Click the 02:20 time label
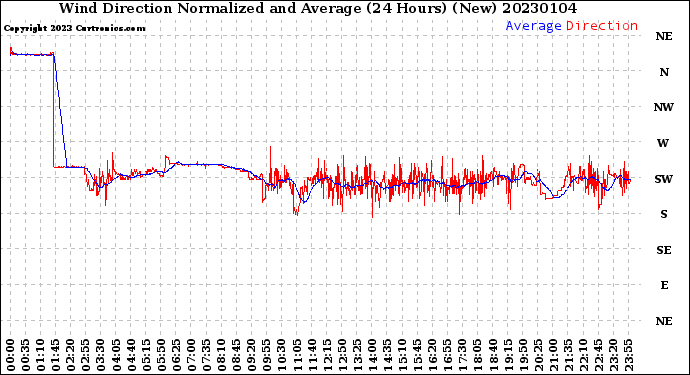This screenshot has width=690, height=375. point(70,355)
